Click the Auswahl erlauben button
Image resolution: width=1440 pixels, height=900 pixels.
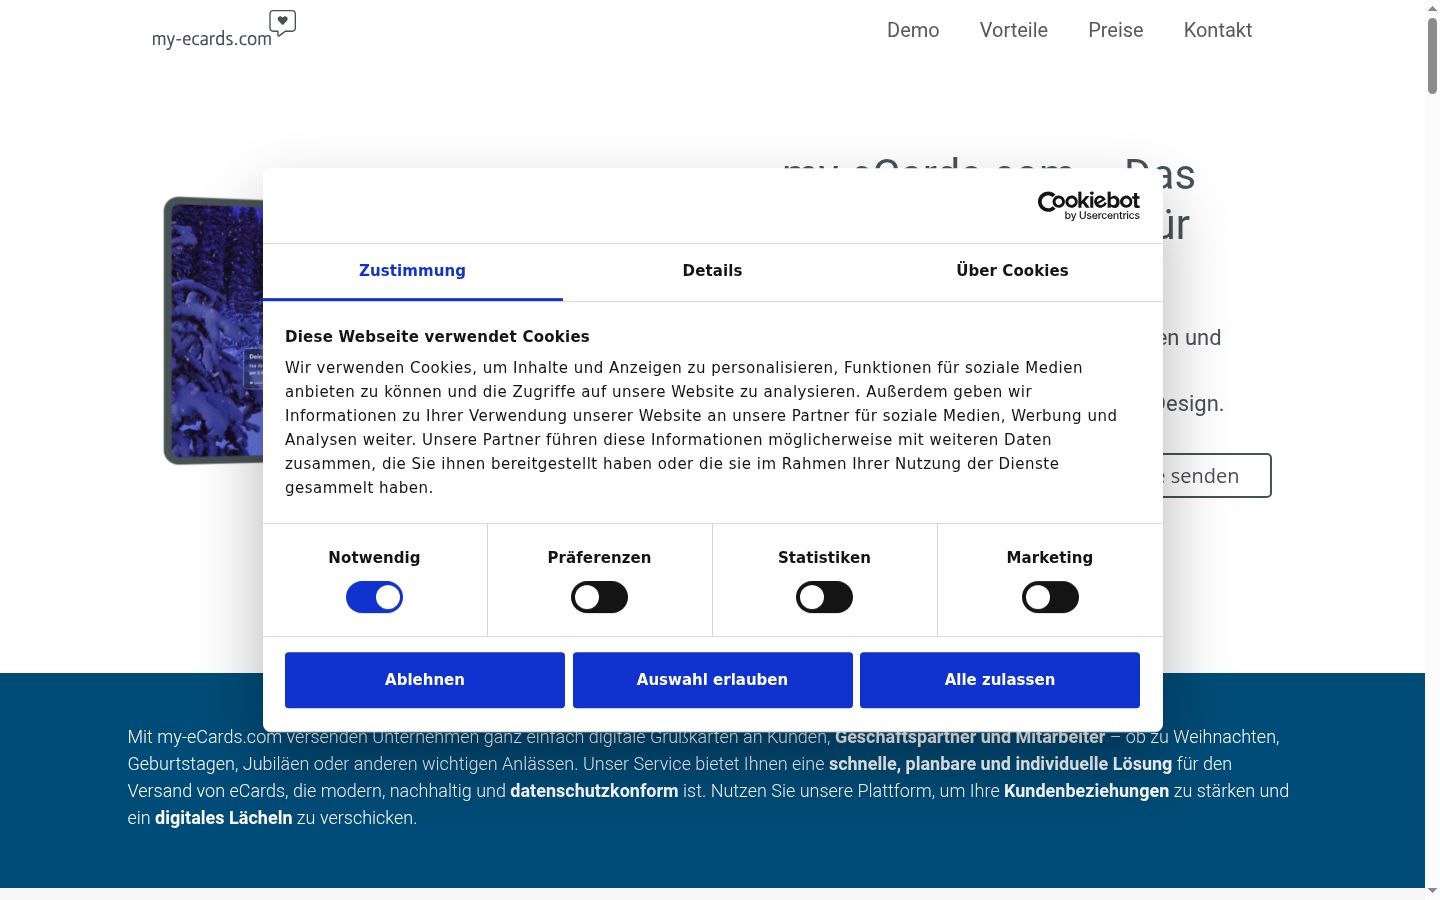pyautogui.click(x=713, y=680)
